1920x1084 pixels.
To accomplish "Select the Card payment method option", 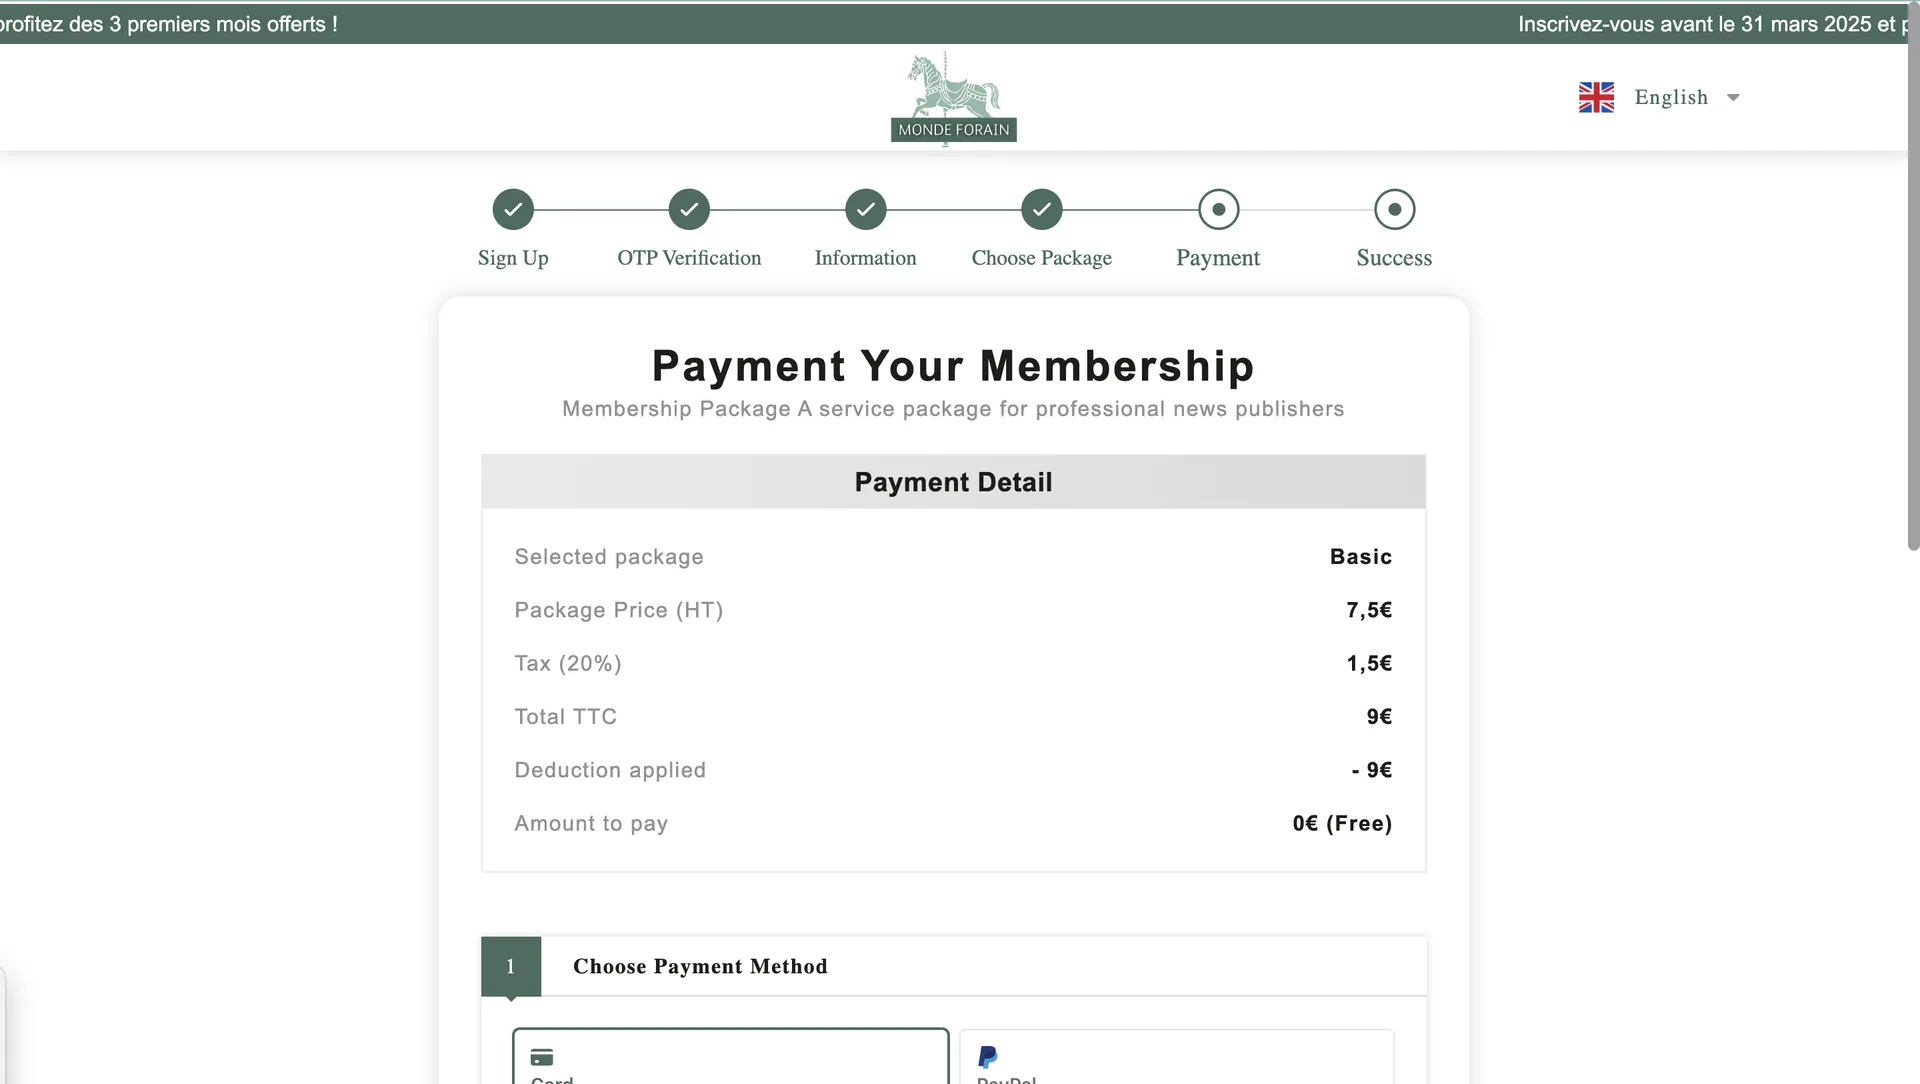I will [x=730, y=1060].
